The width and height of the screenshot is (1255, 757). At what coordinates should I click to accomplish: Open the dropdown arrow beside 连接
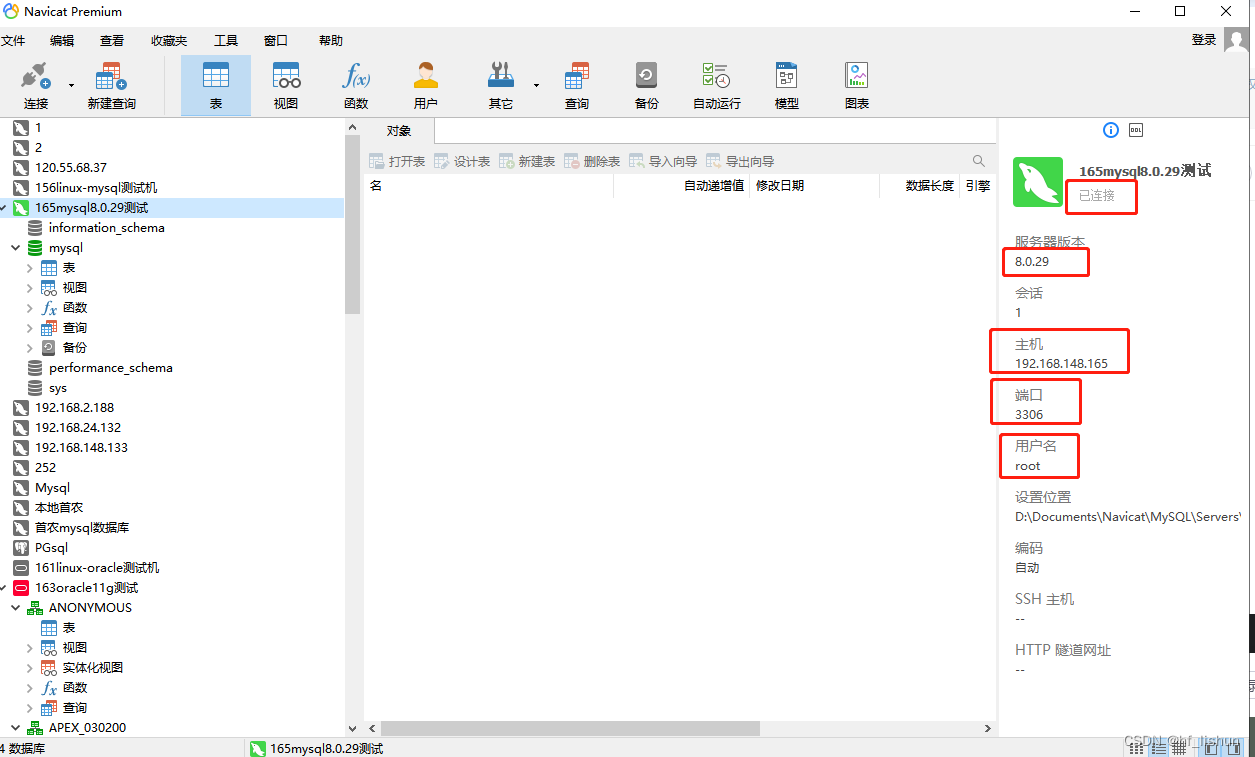(71, 86)
